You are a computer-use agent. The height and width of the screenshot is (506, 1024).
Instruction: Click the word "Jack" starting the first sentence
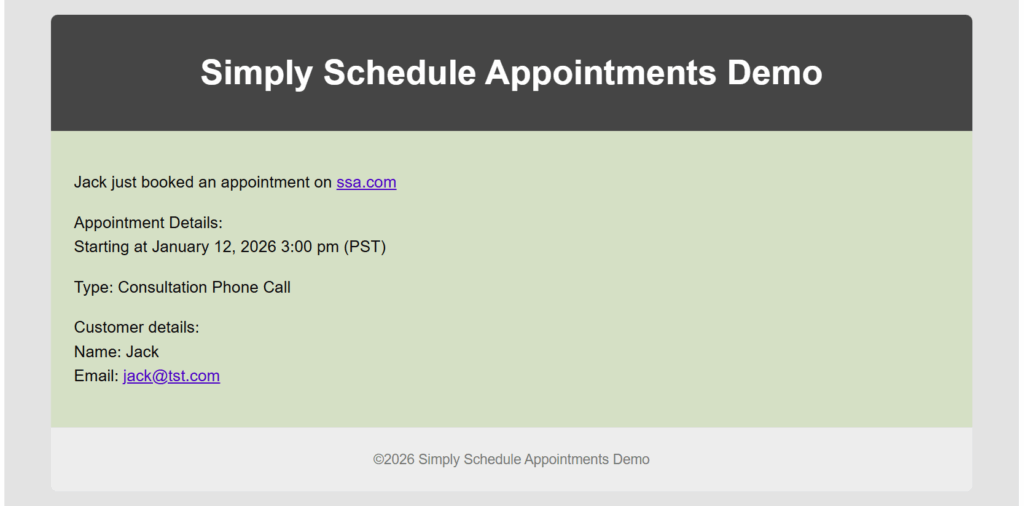click(90, 182)
